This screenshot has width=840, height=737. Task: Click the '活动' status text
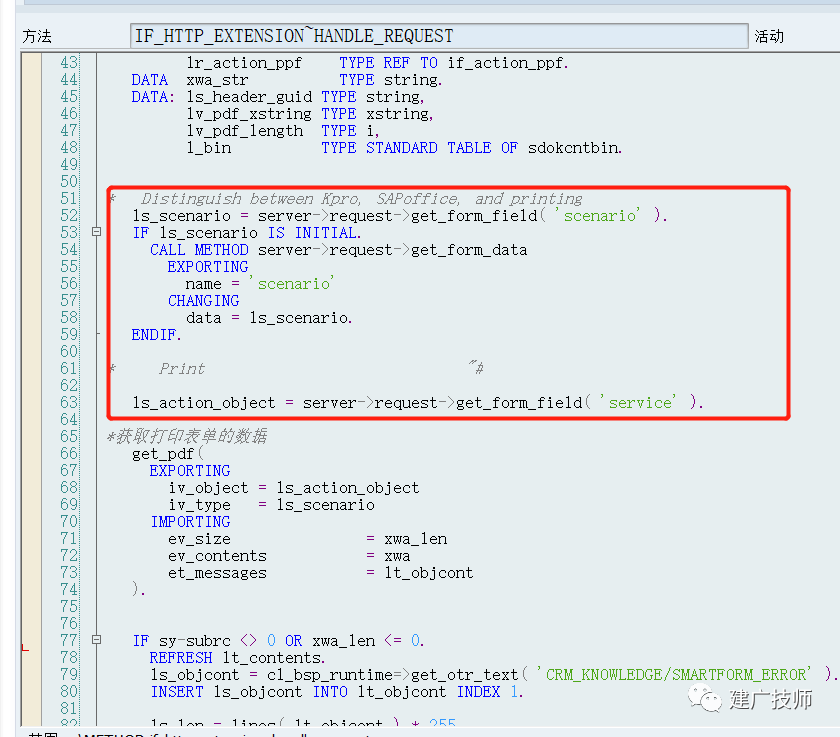(769, 36)
